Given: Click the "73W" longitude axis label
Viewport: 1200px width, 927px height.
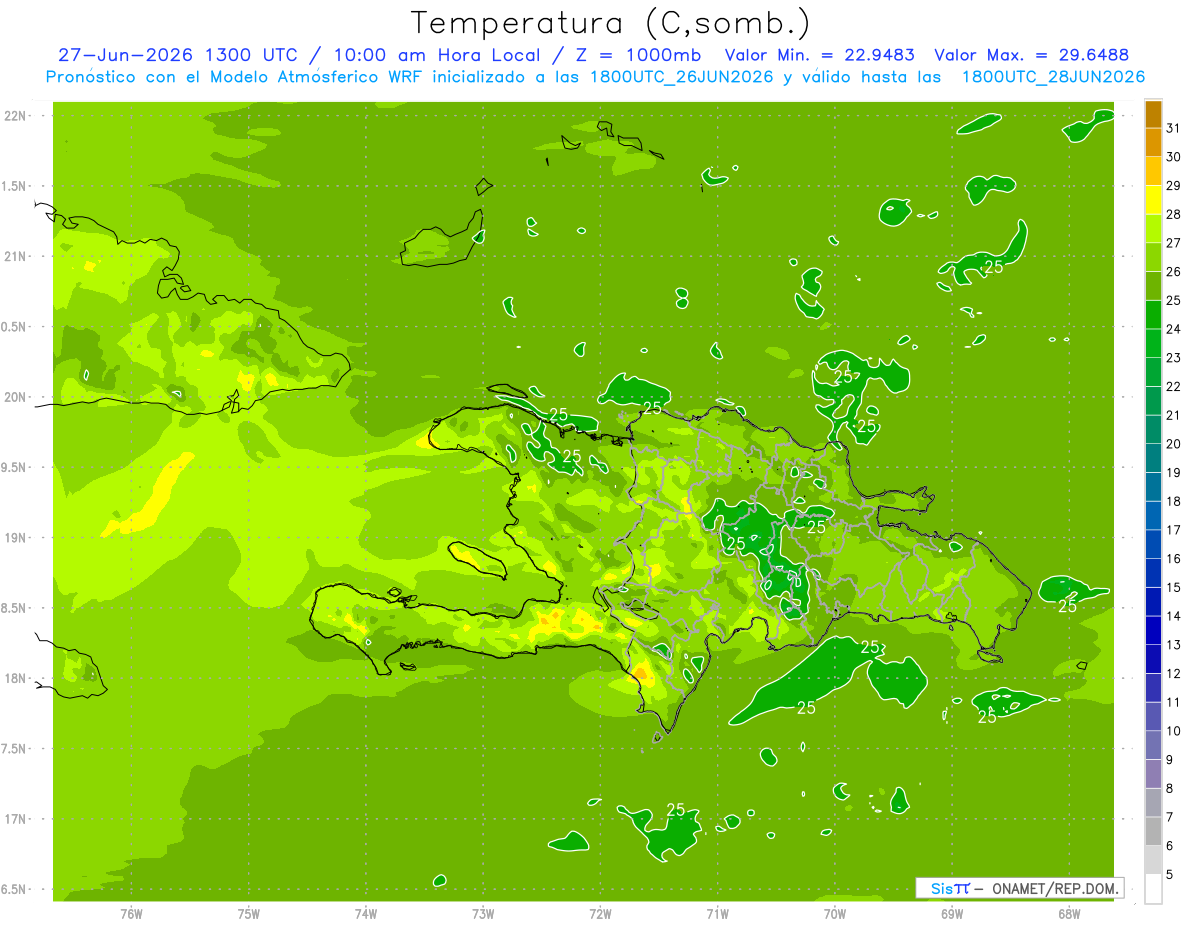Looking at the screenshot, I should (x=483, y=914).
